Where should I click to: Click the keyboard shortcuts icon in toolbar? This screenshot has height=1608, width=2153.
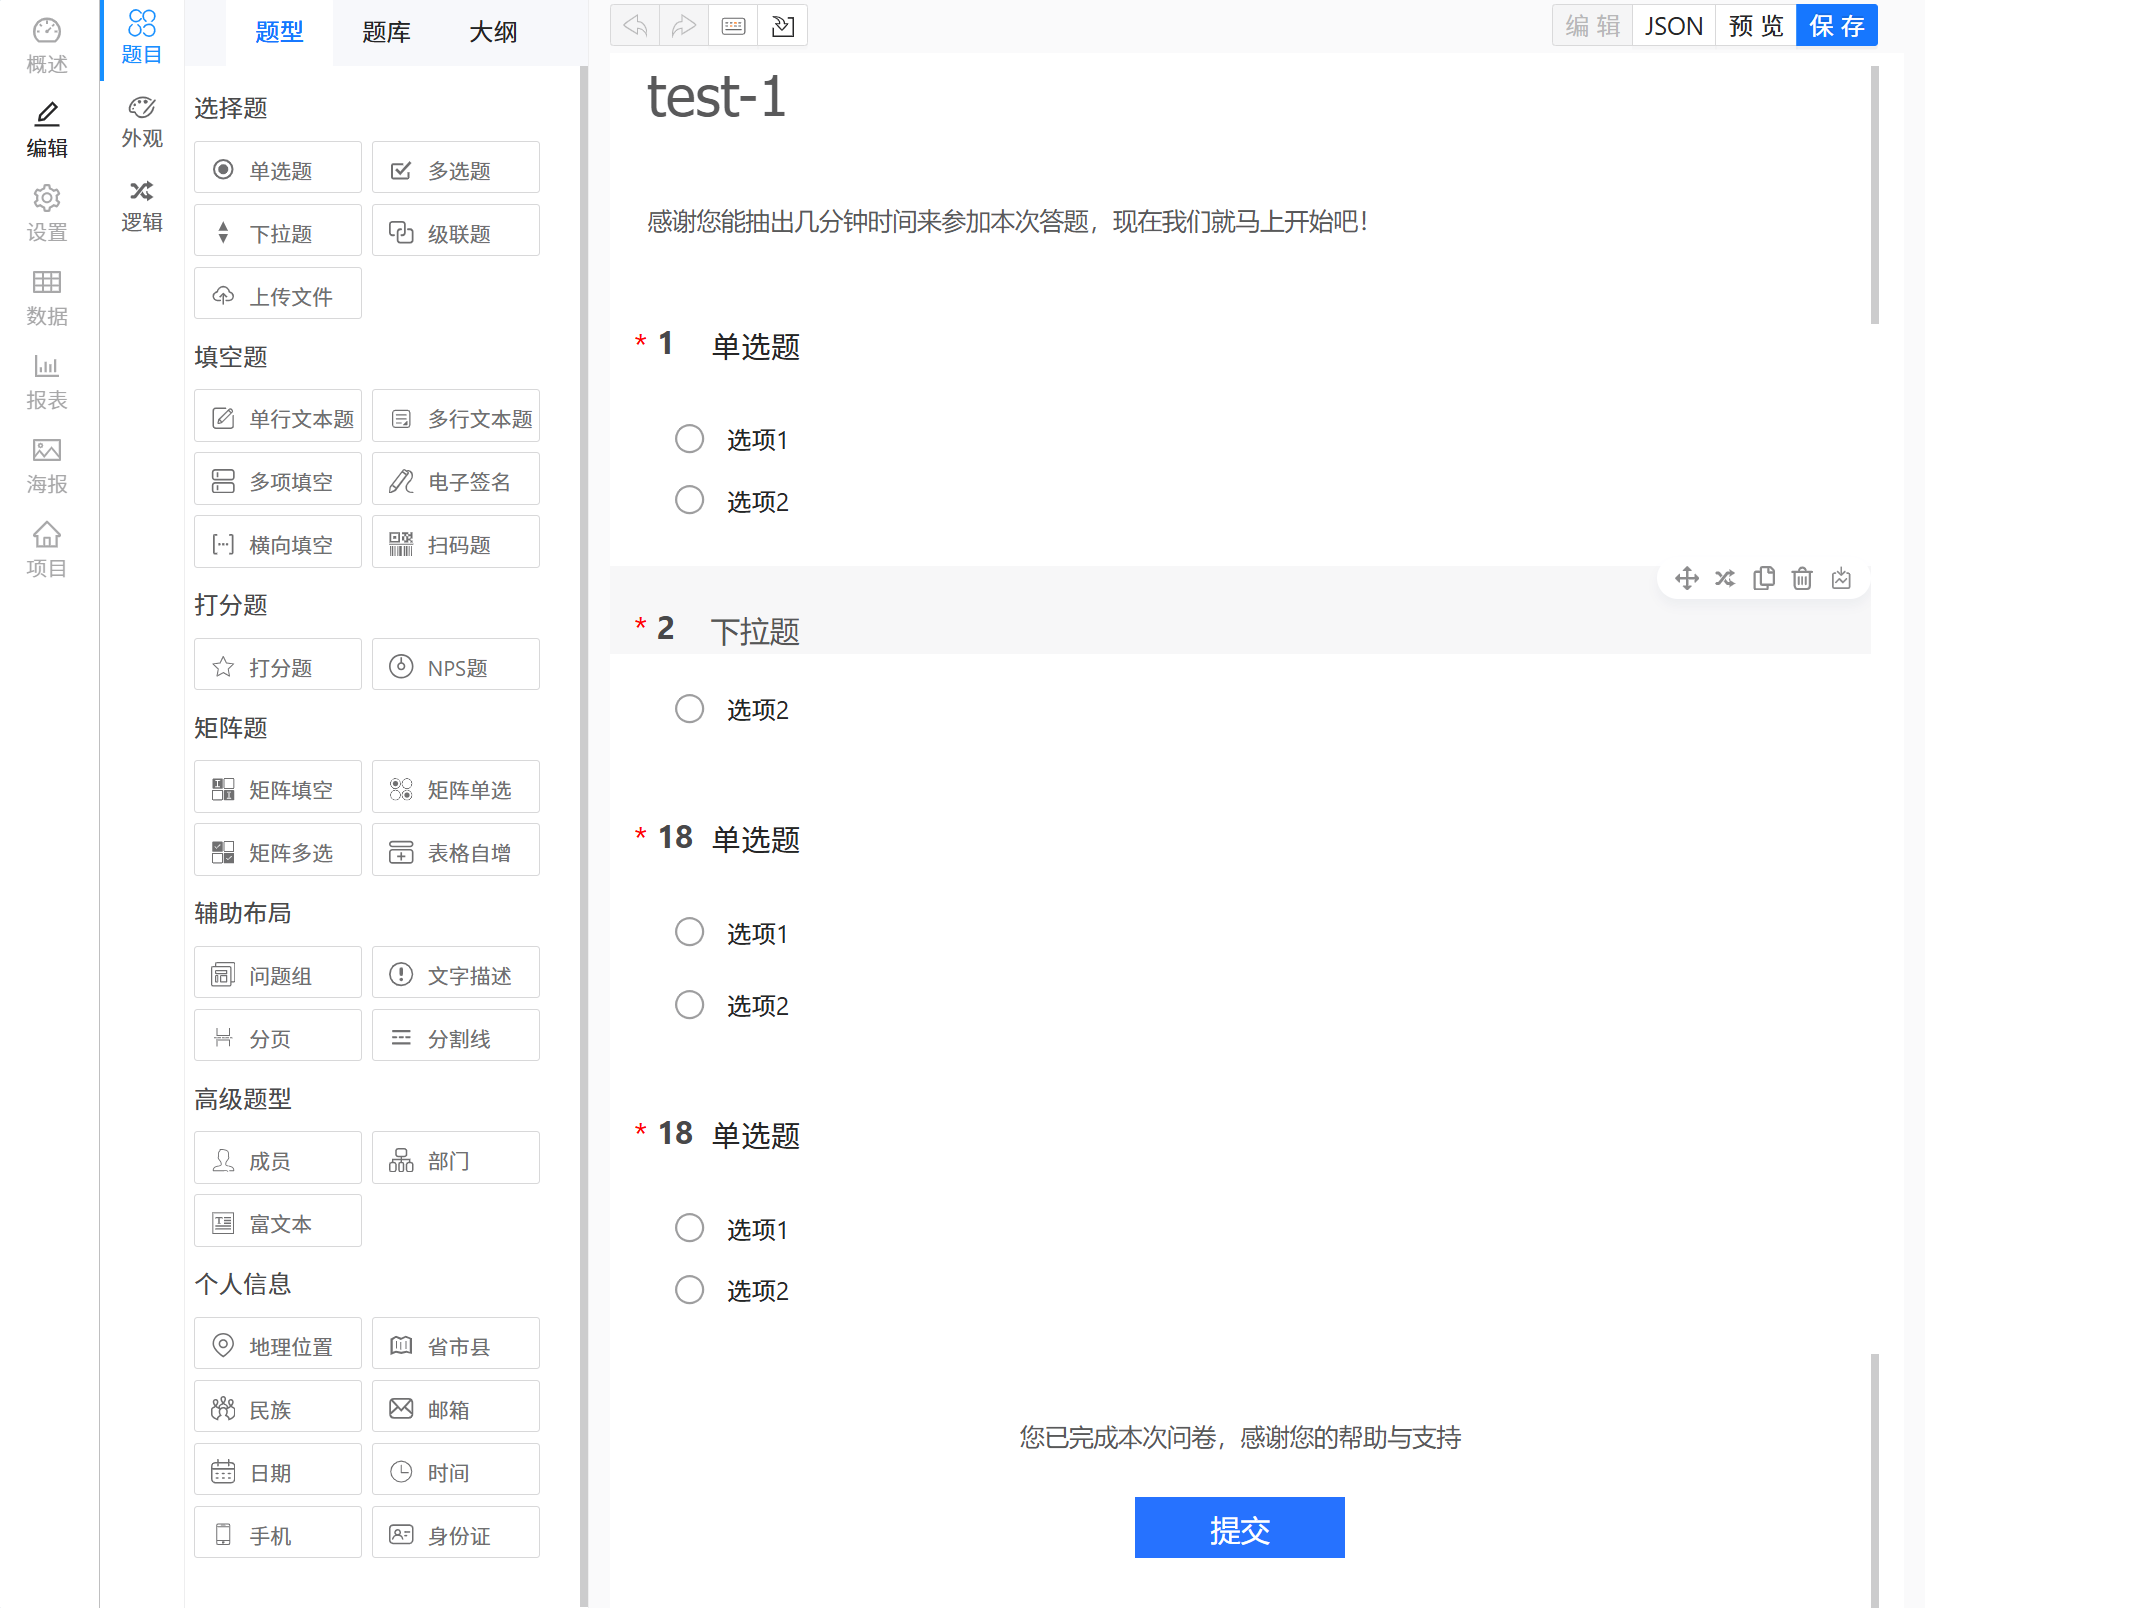[x=733, y=26]
